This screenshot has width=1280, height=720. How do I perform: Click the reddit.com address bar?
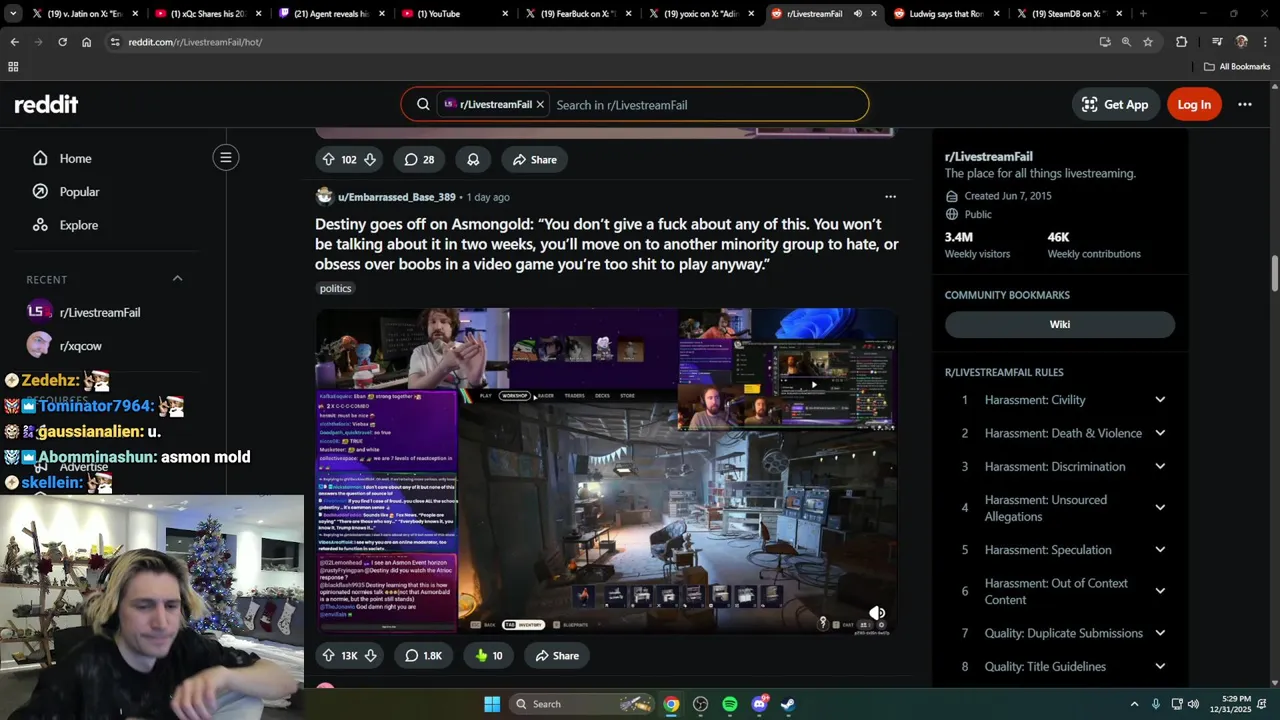pyautogui.click(x=600, y=42)
